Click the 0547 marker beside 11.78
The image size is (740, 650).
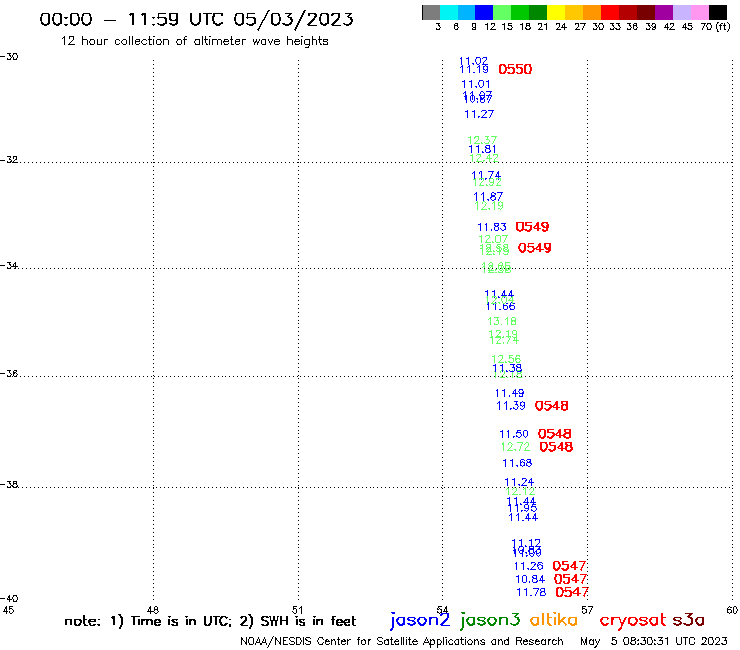coord(572,592)
